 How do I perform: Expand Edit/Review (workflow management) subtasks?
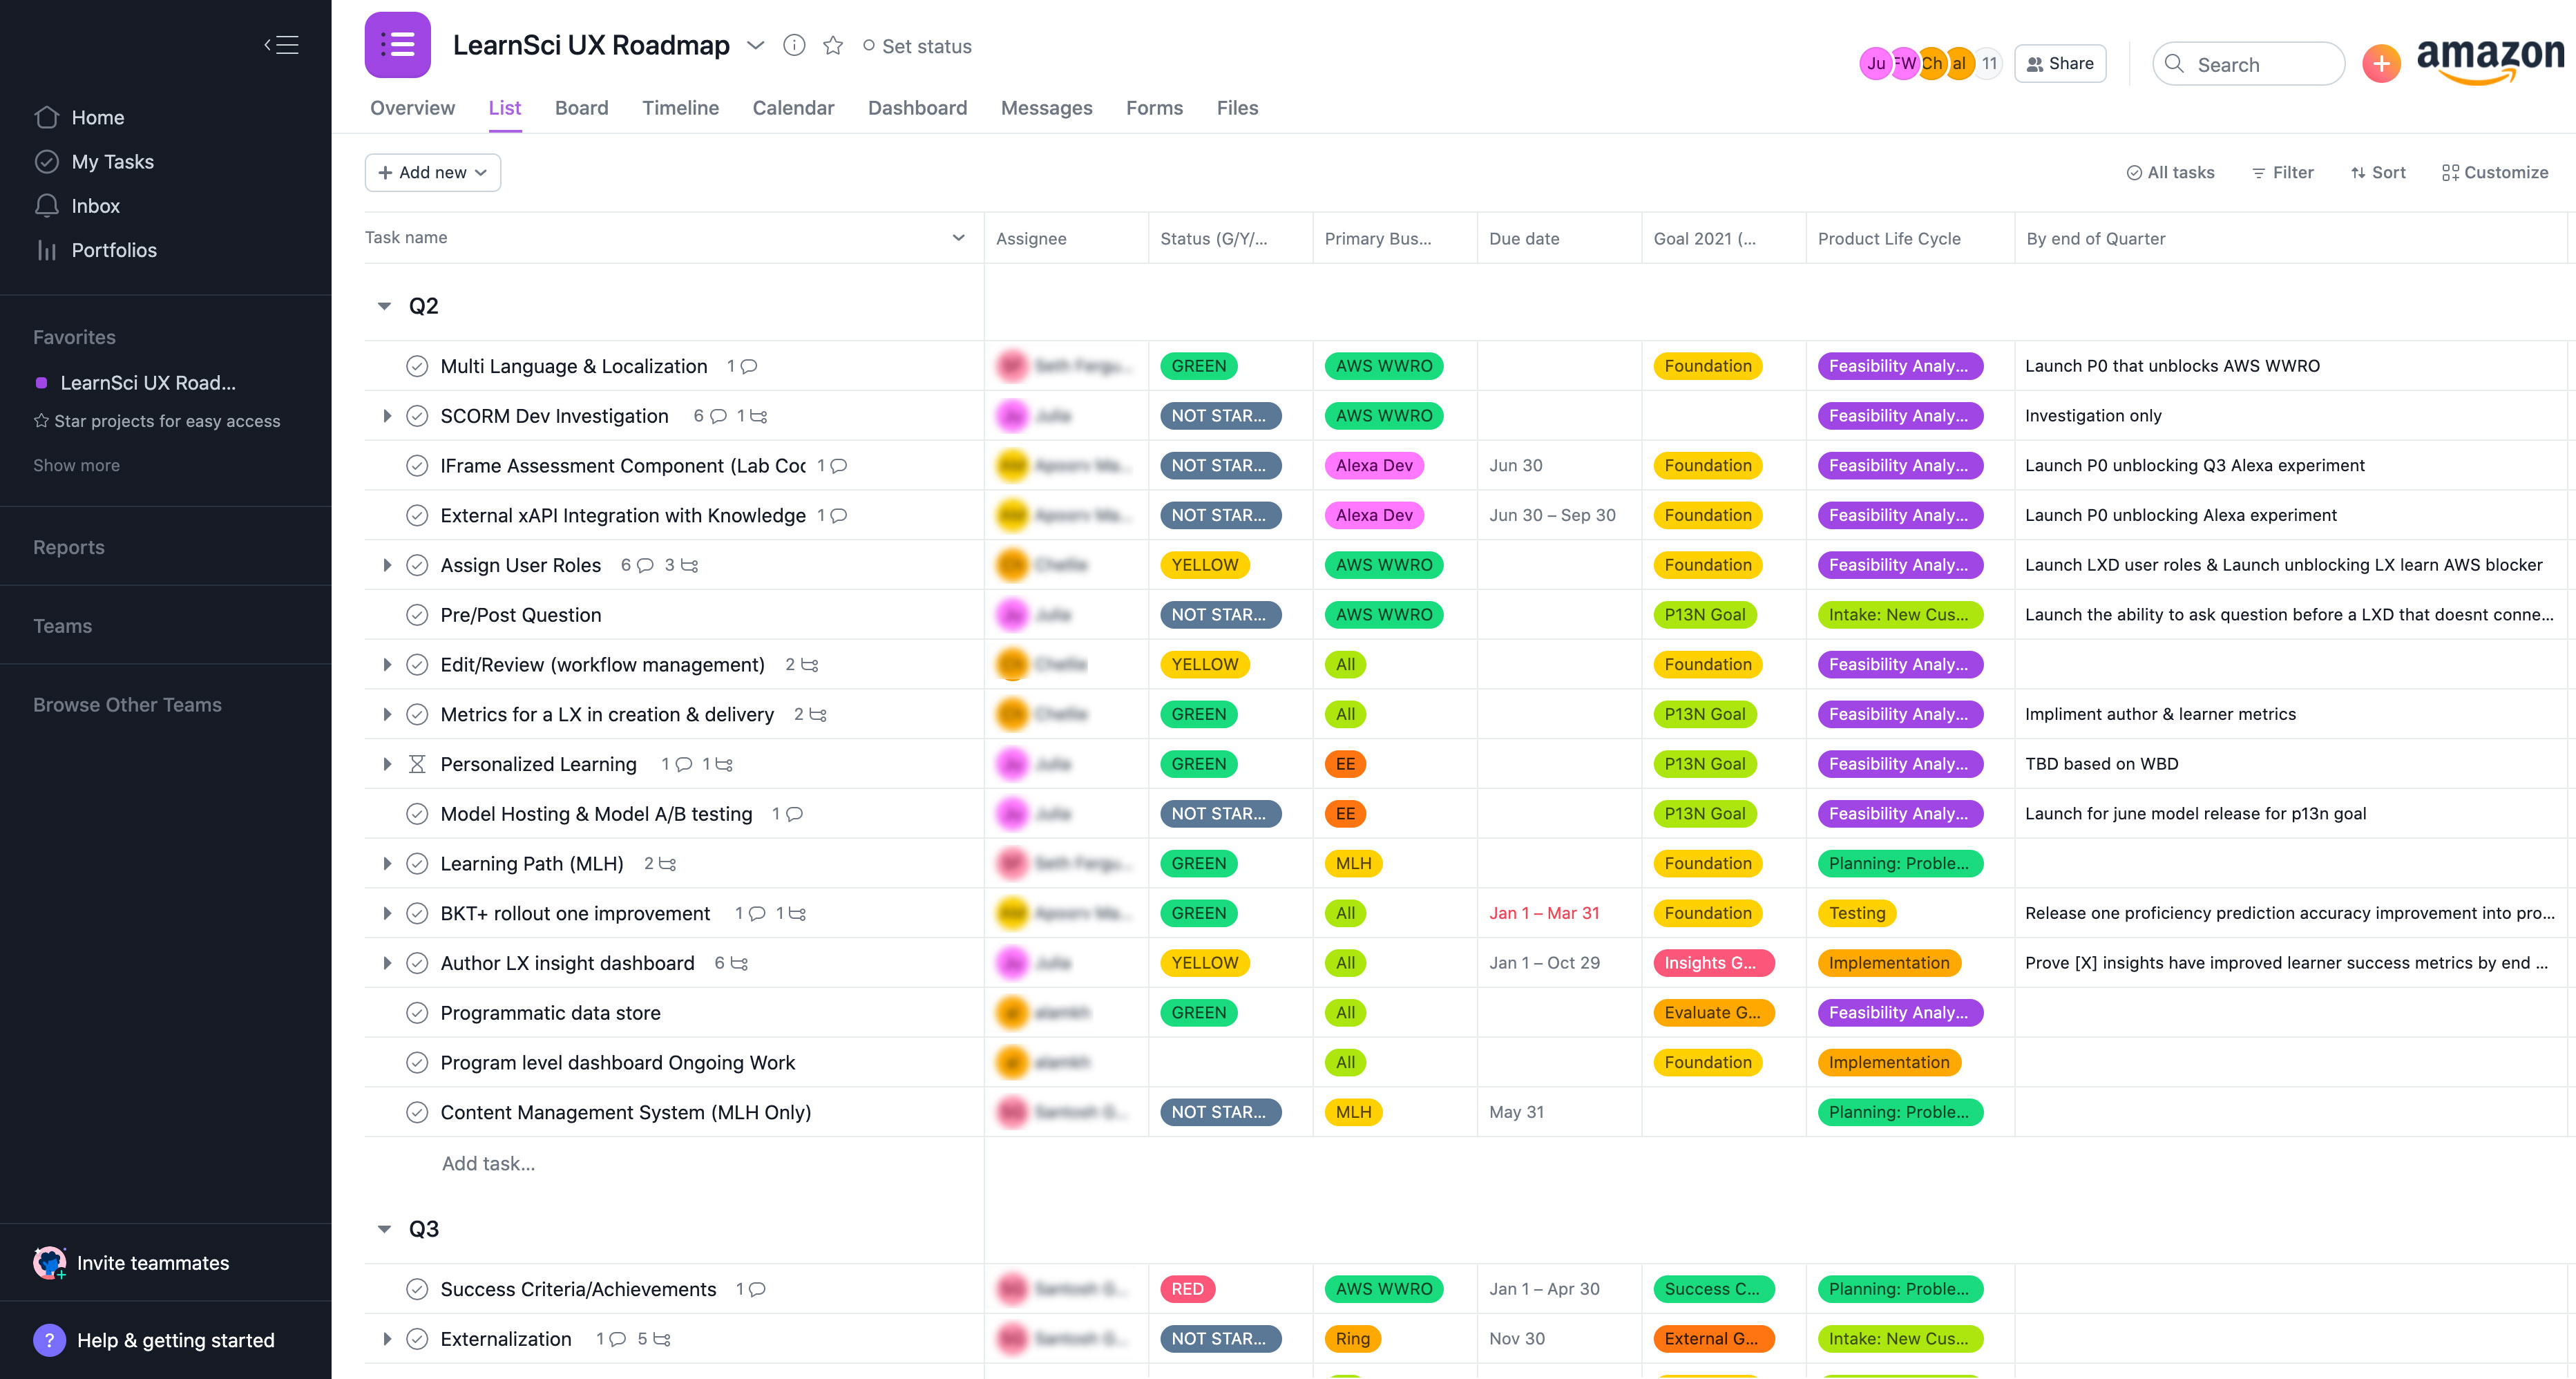coord(387,665)
